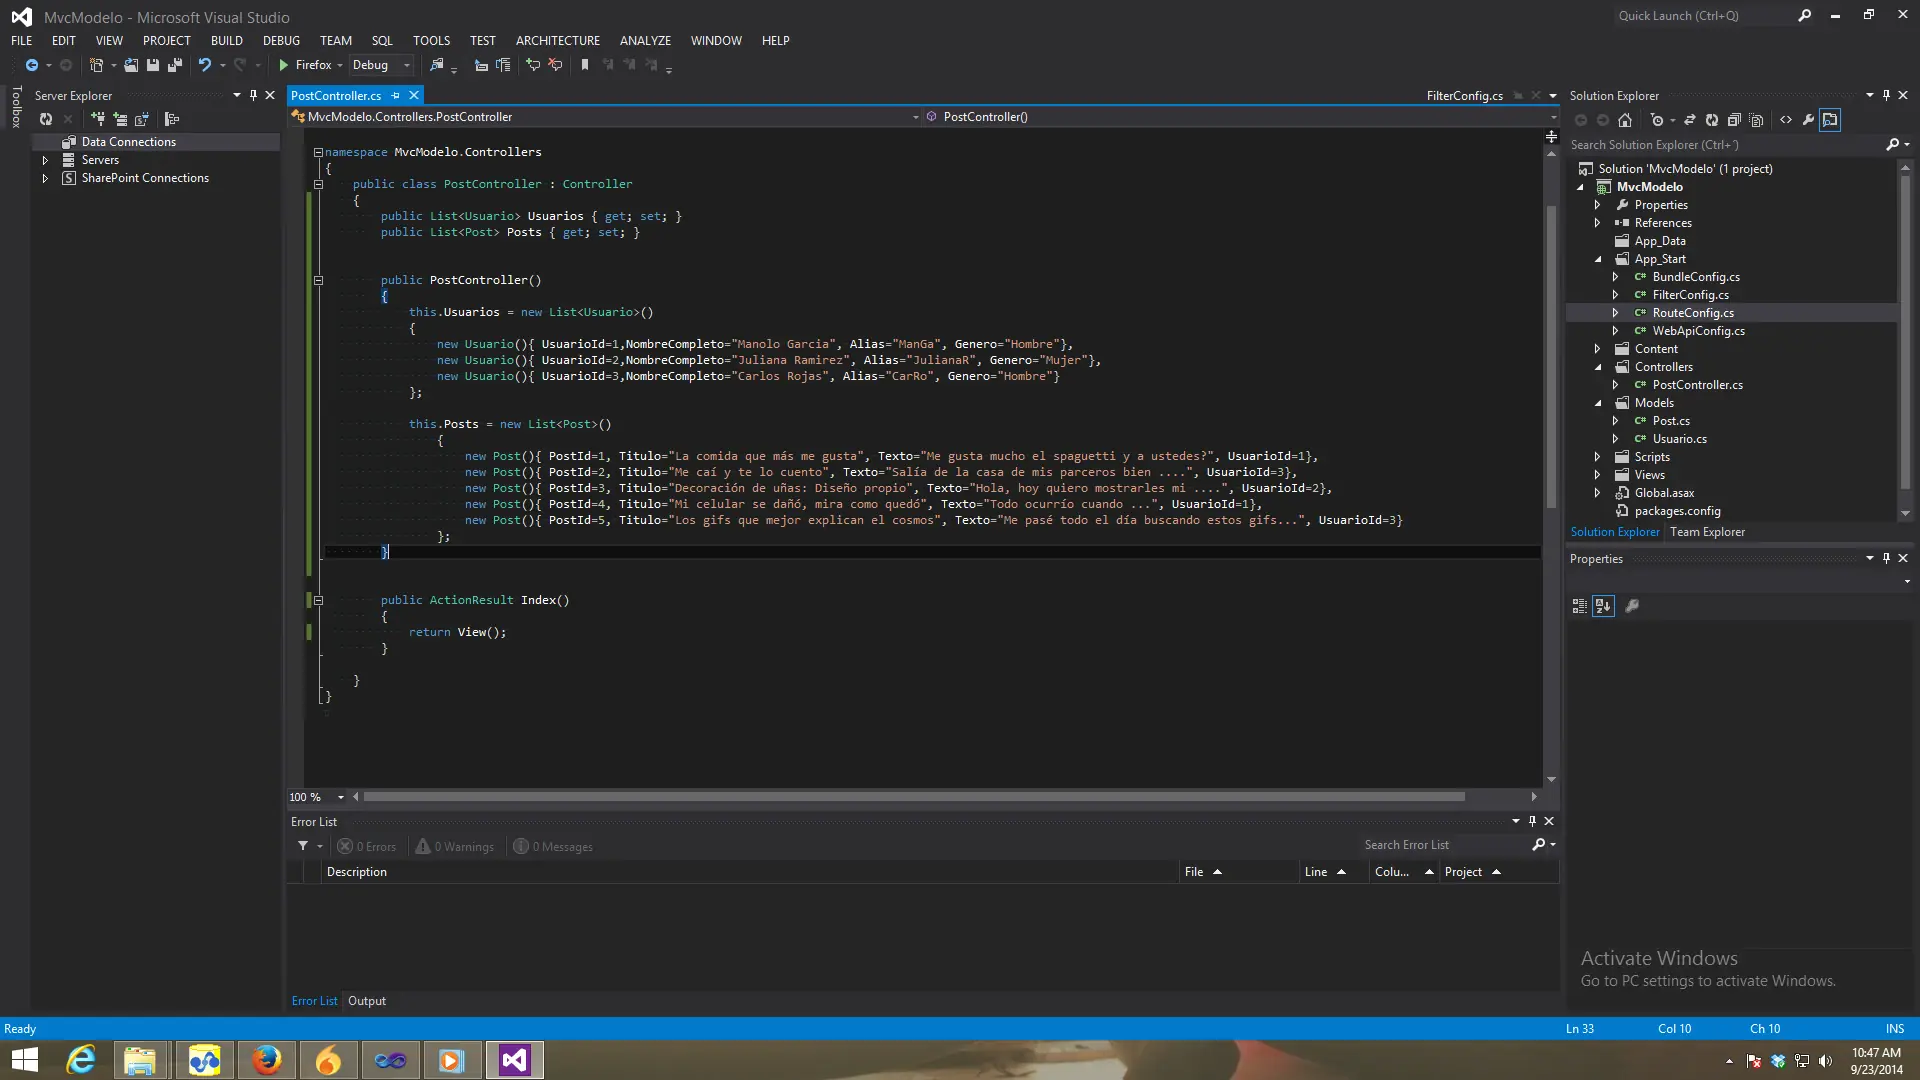The height and width of the screenshot is (1080, 1920).
Task: Open the zoom level 100 % dropdown
Action: click(x=341, y=797)
